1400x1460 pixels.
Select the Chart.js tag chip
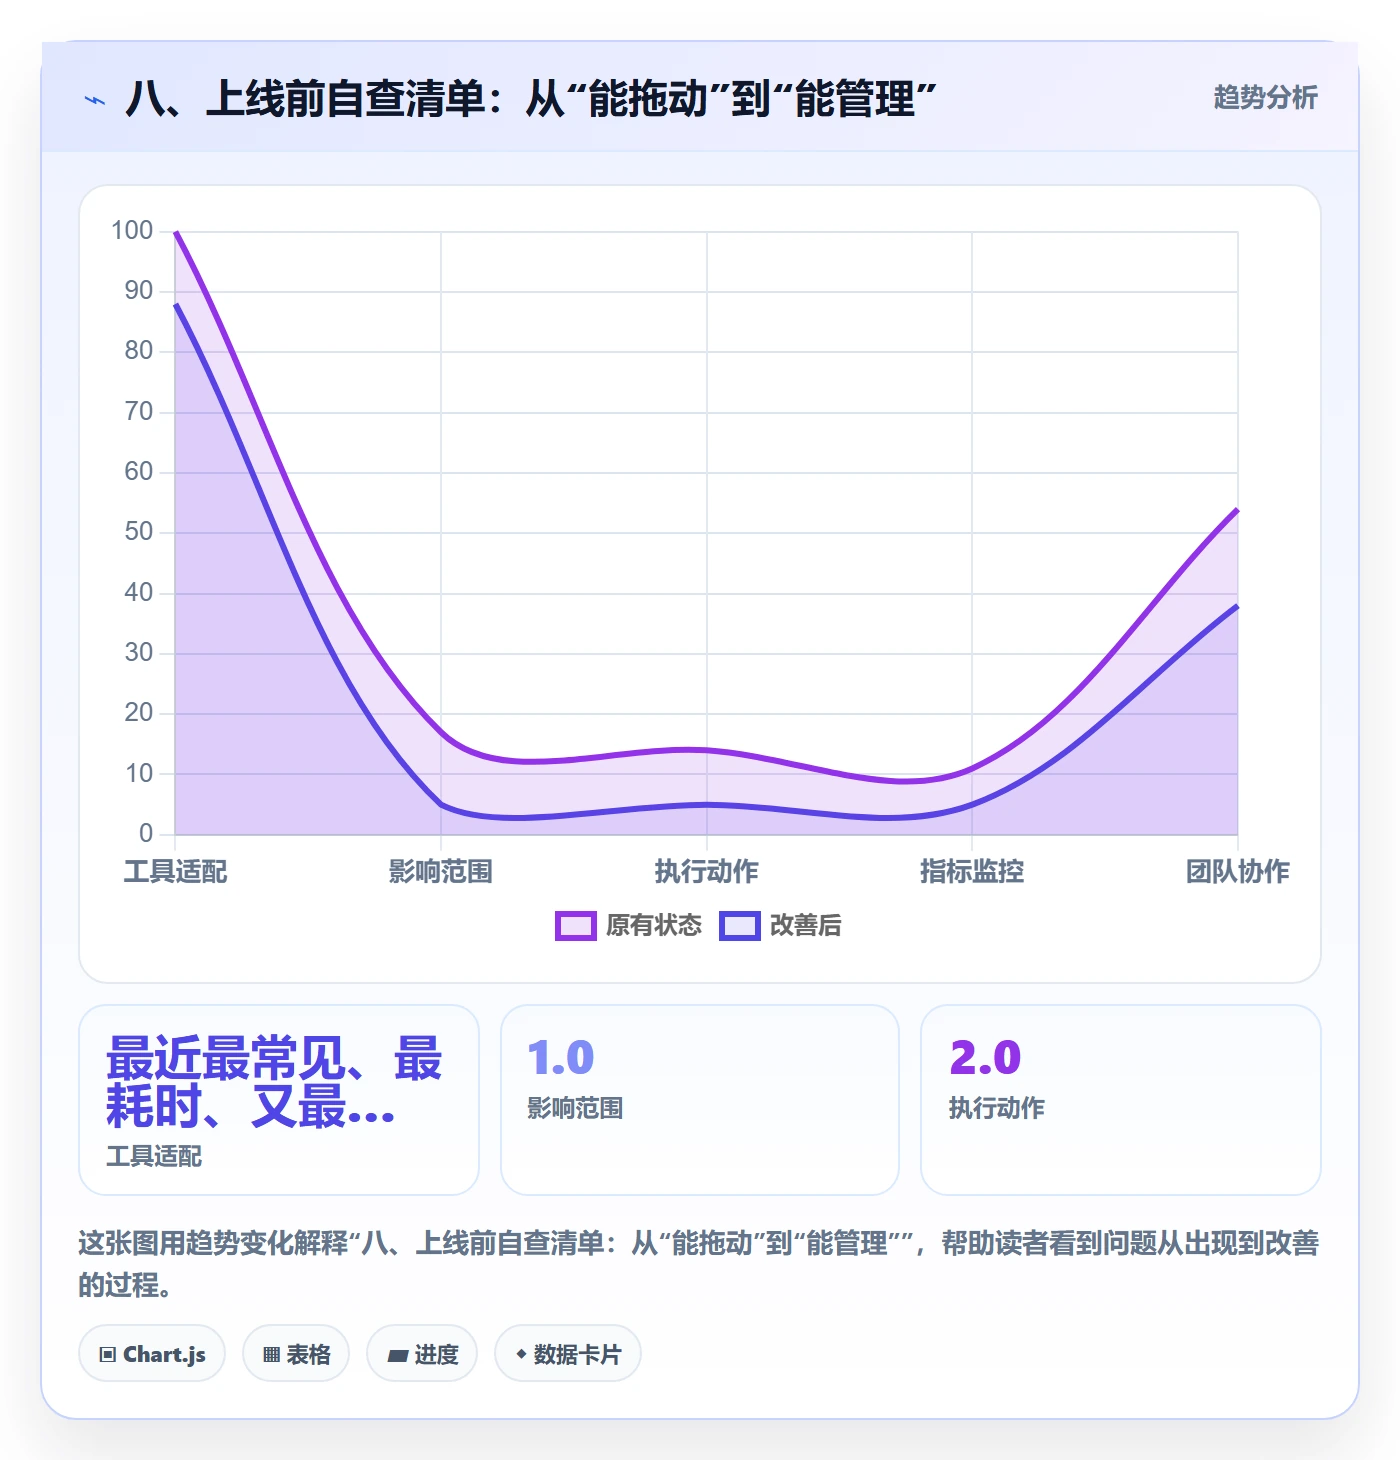(x=152, y=1354)
